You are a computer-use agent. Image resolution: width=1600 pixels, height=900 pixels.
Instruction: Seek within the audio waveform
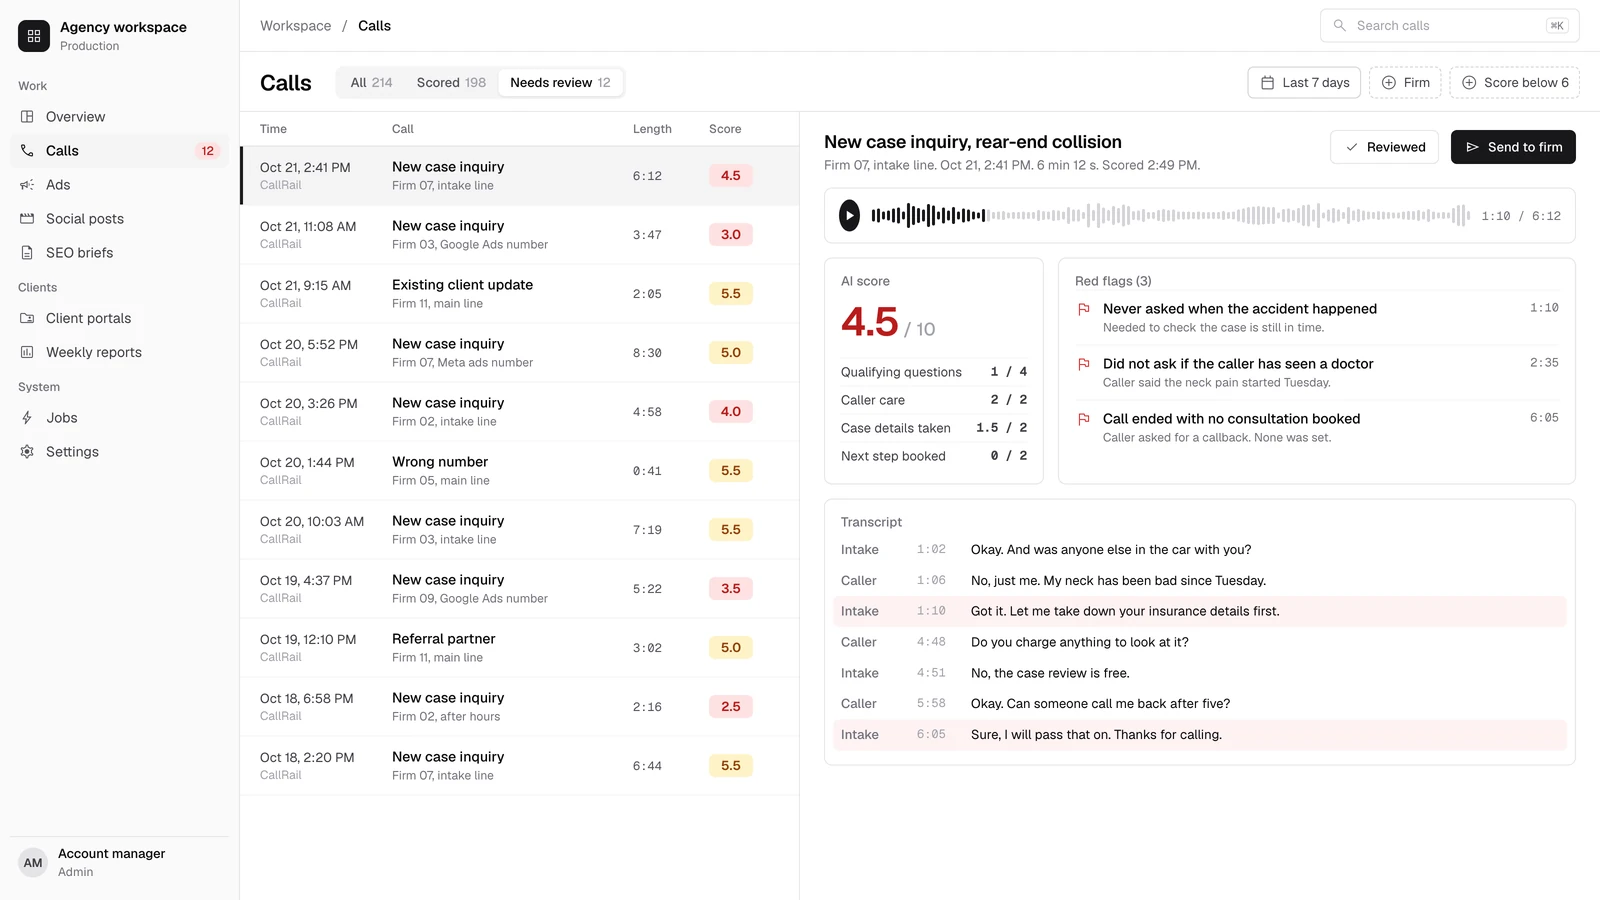pos(1170,215)
